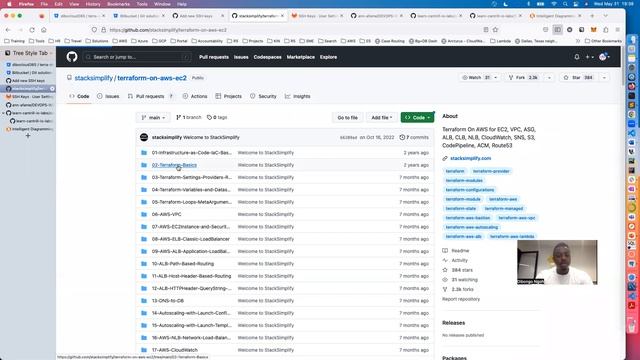Select Intelligent Diagramming tab in sidebar
Screen dimensions: 640x360
coord(29,129)
